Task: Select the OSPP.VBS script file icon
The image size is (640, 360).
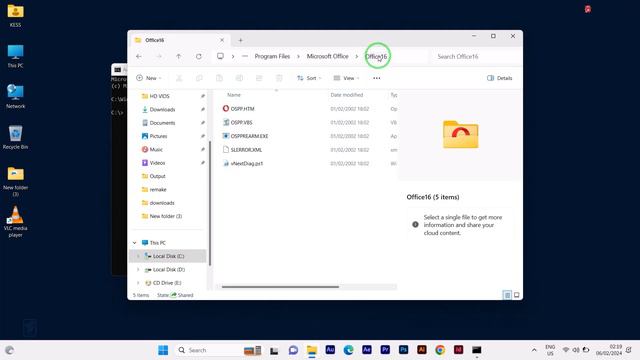Action: (226, 122)
